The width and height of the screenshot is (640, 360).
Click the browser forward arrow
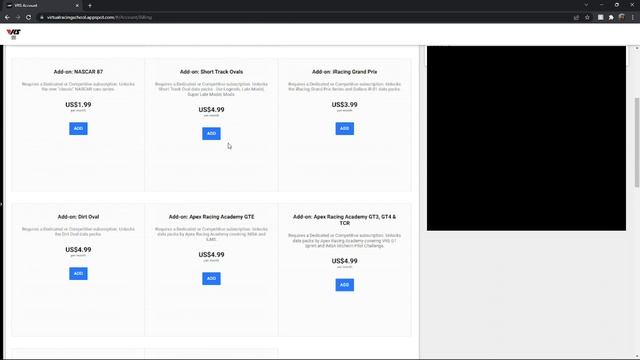click(18, 18)
